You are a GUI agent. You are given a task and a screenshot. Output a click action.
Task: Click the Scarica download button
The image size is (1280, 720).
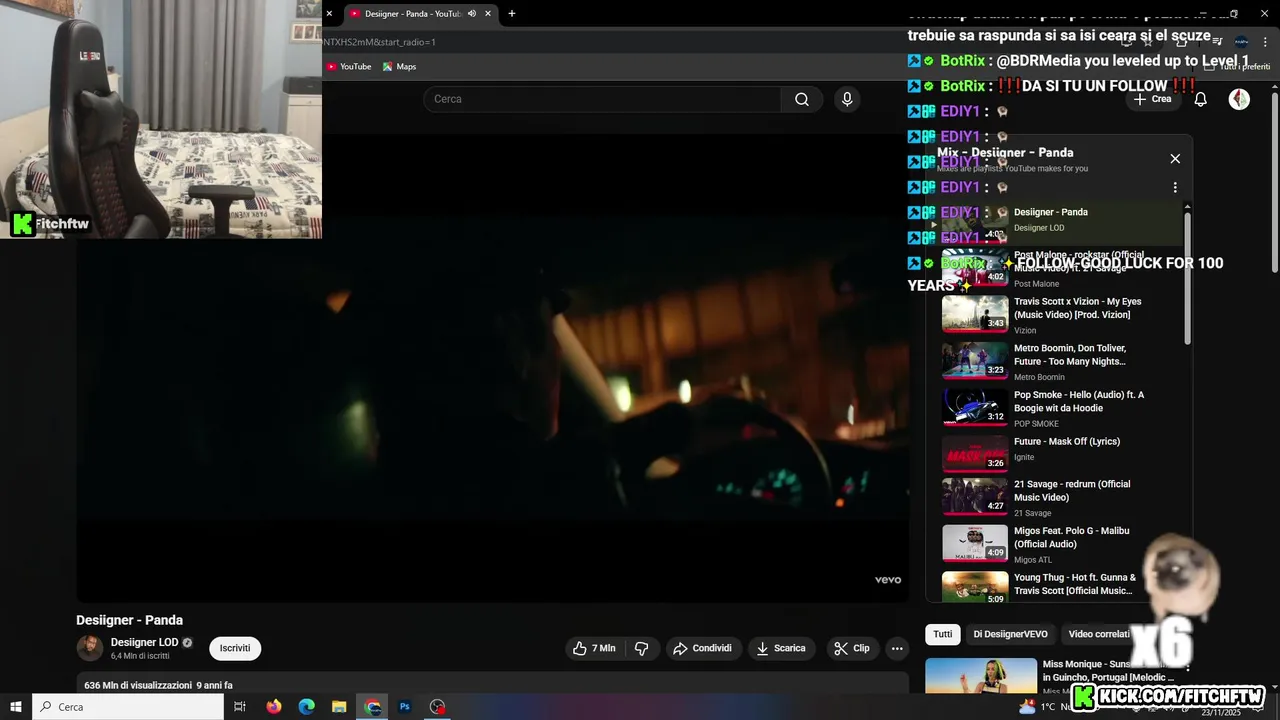click(781, 648)
